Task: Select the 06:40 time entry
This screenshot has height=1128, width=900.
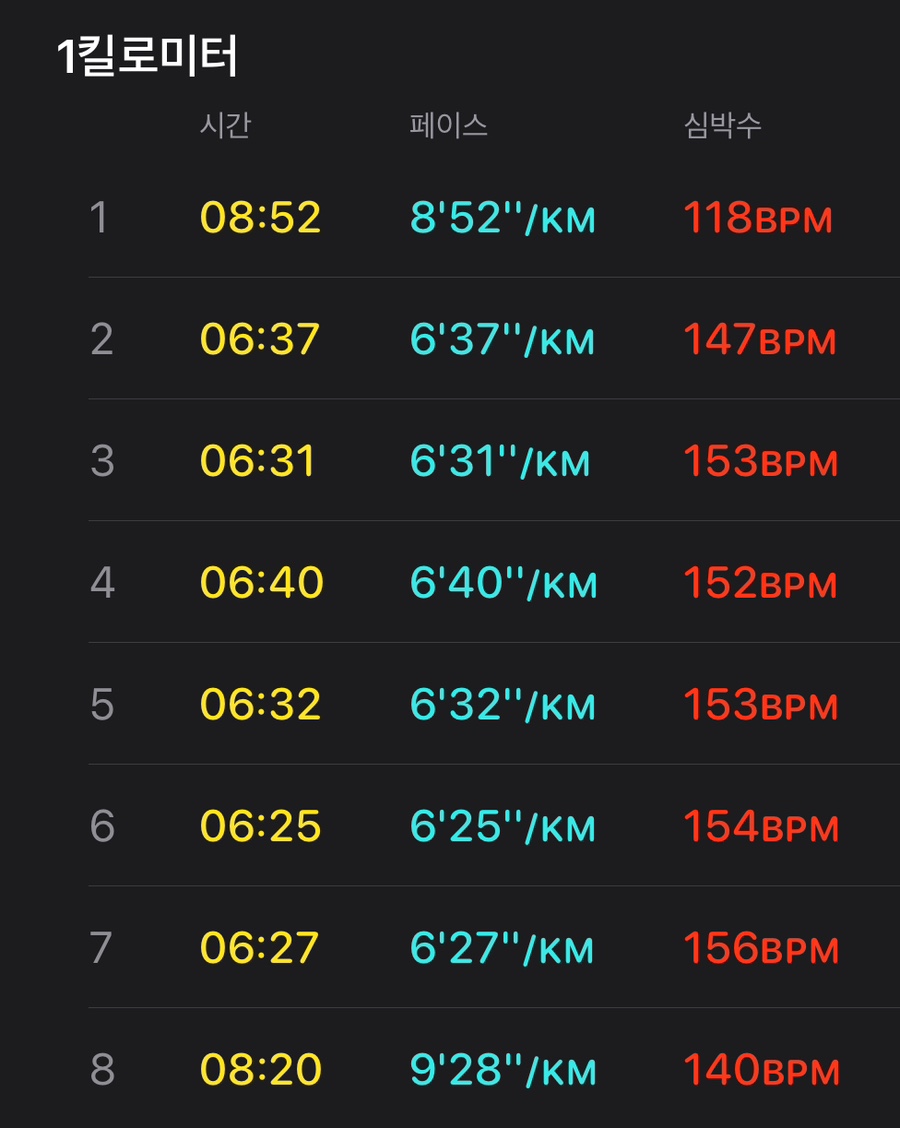Action: point(262,582)
